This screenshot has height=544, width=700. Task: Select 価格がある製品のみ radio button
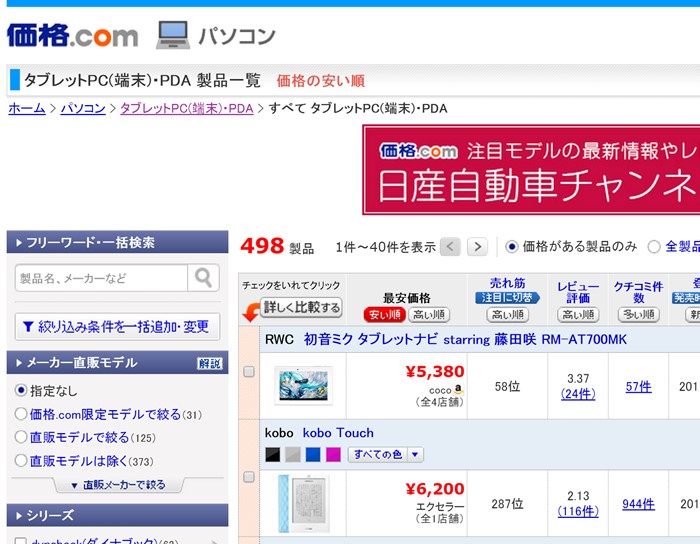coord(512,246)
